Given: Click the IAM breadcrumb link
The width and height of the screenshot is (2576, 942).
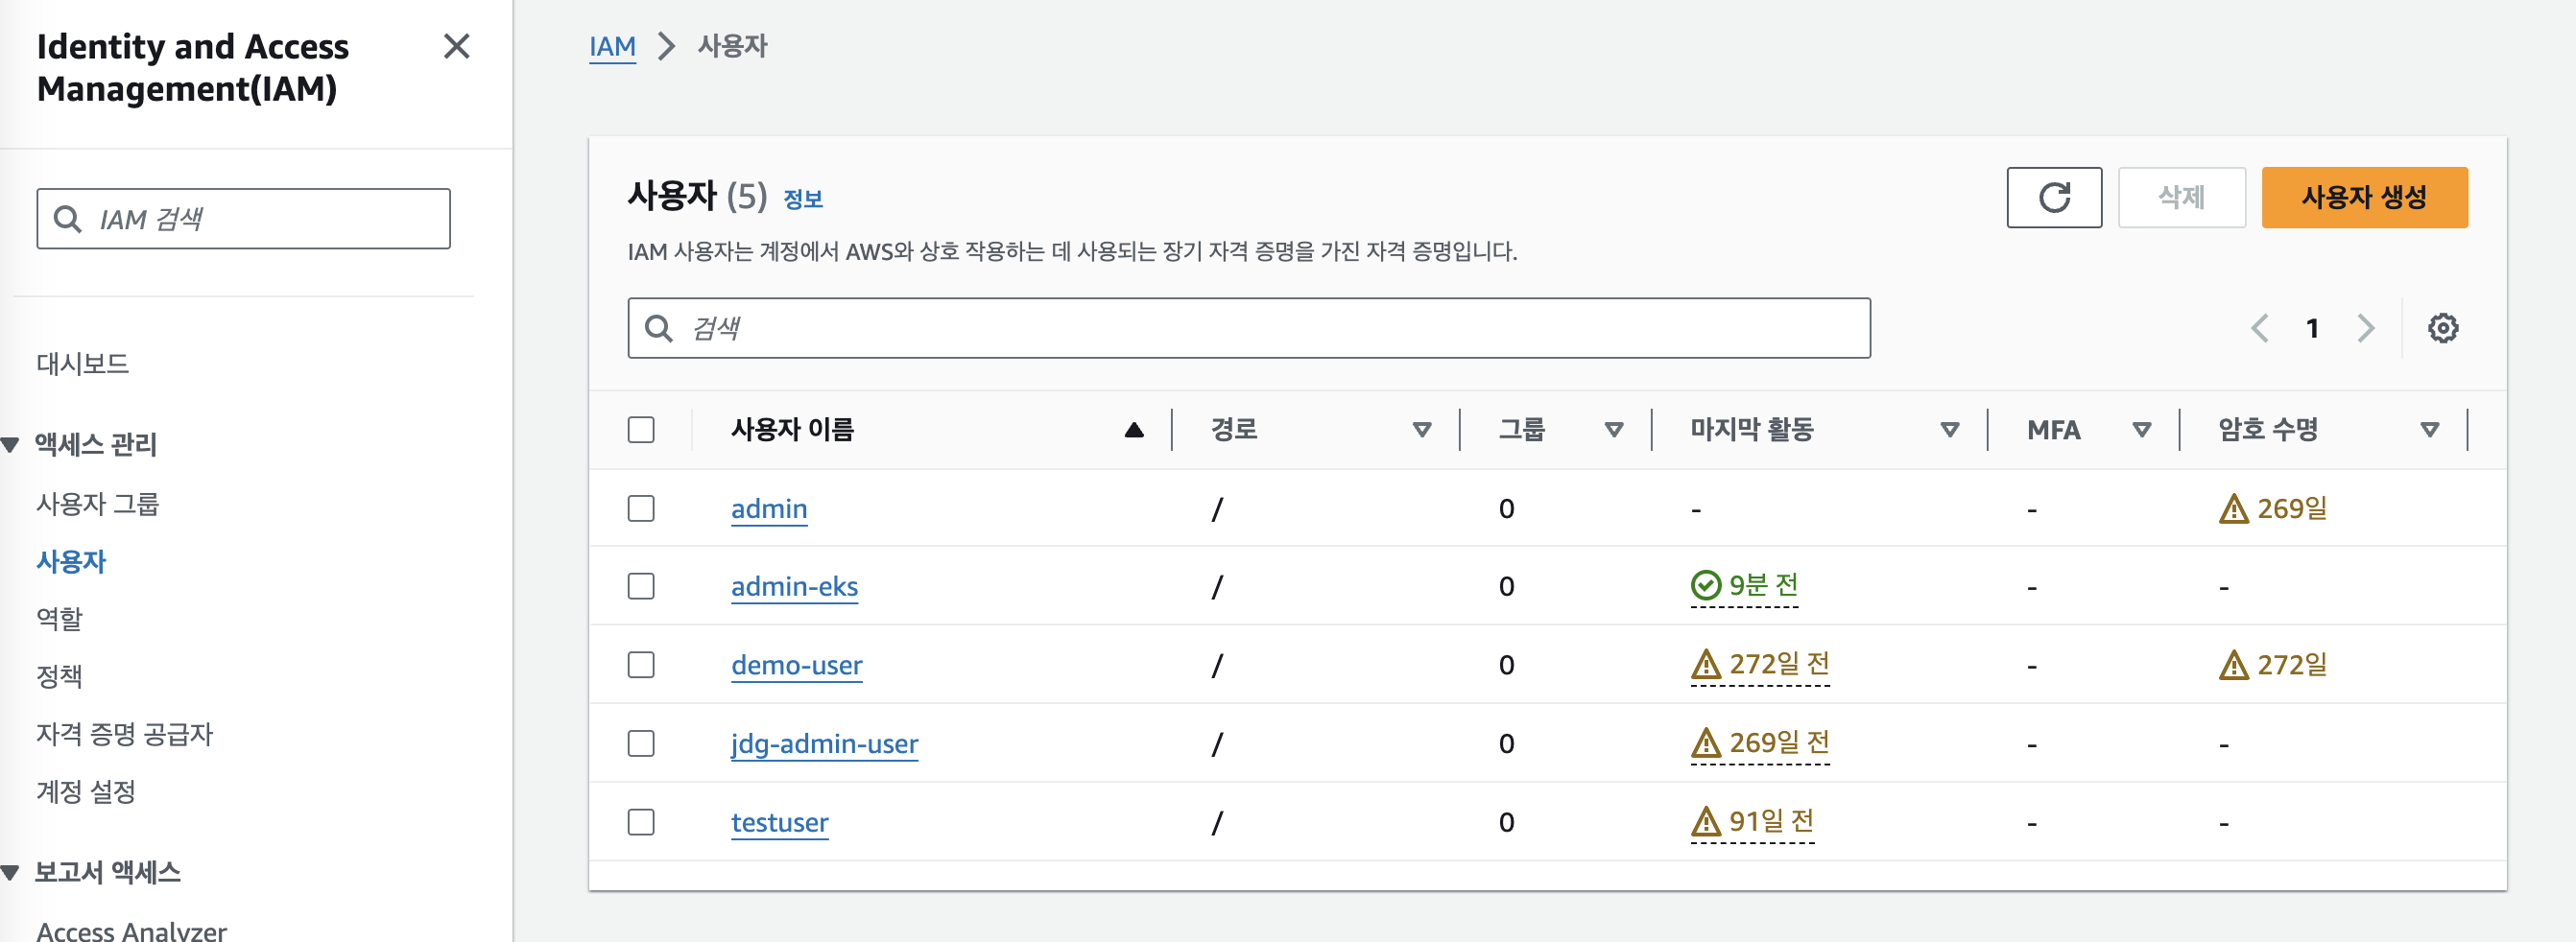Looking at the screenshot, I should (x=612, y=47).
